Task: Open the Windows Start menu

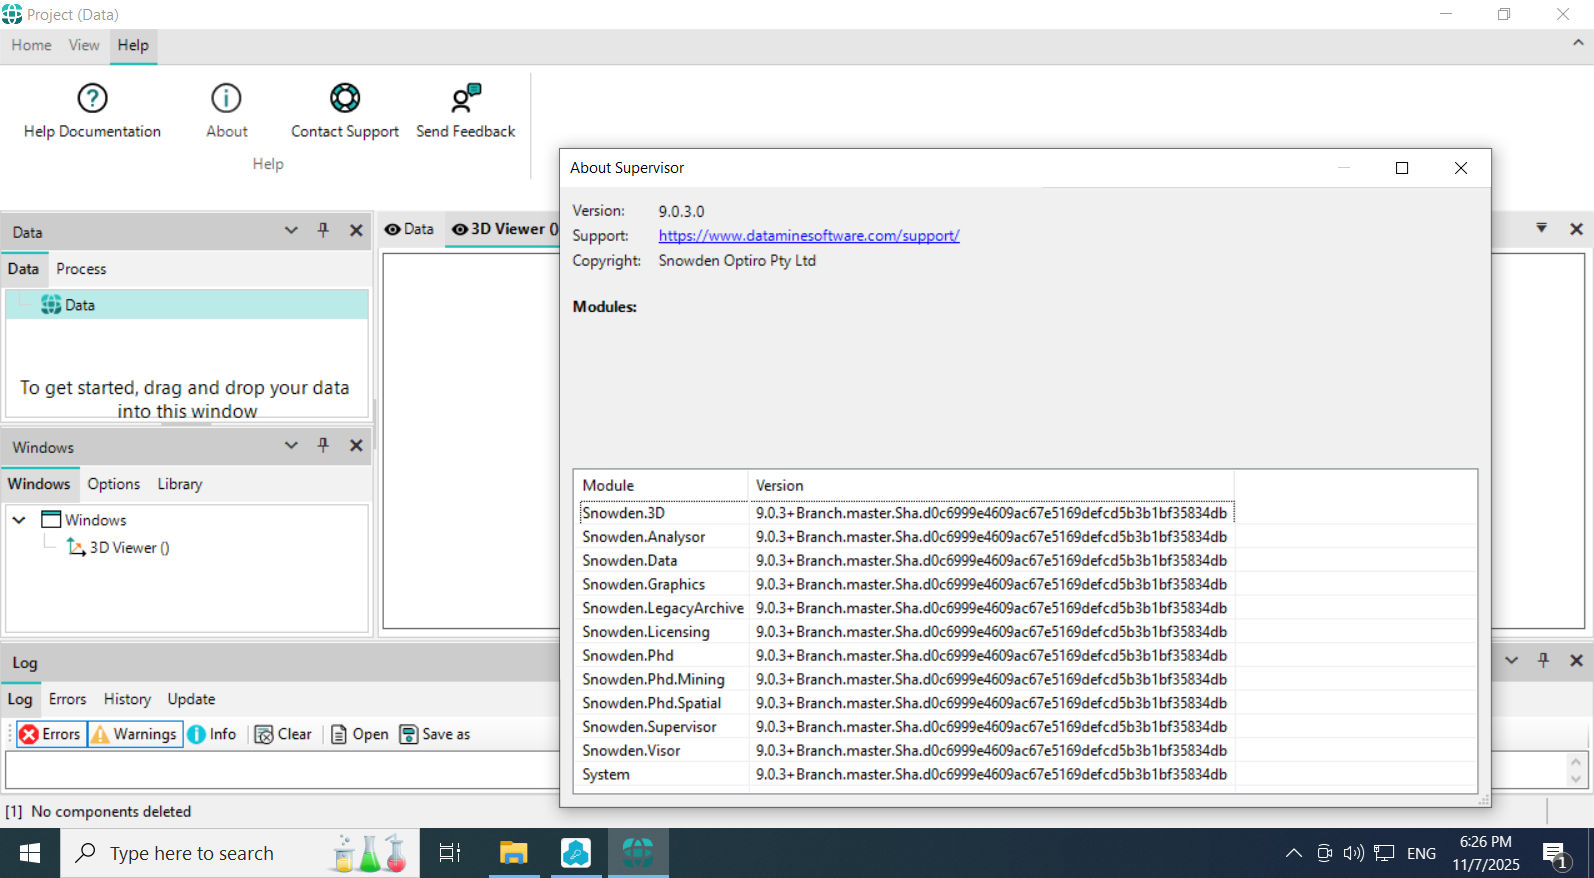Action: pos(30,853)
